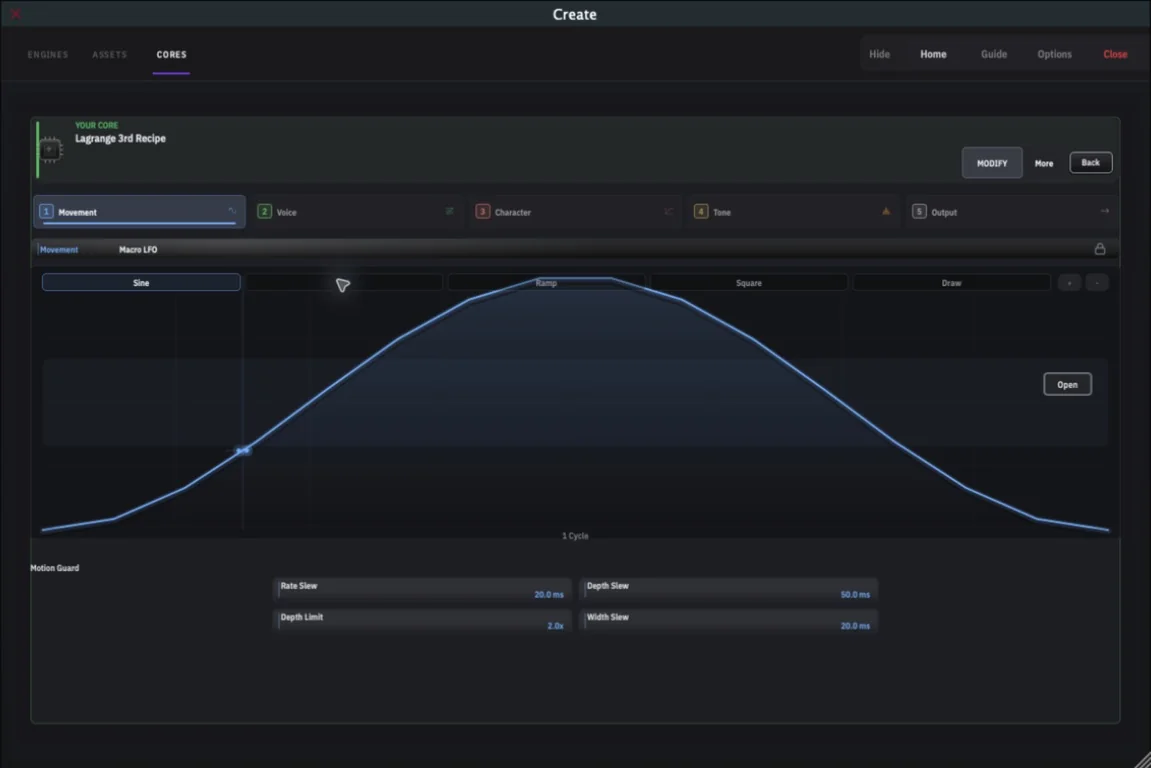1151x768 pixels.
Task: Switch to the ENGINES tab
Action: [48, 54]
